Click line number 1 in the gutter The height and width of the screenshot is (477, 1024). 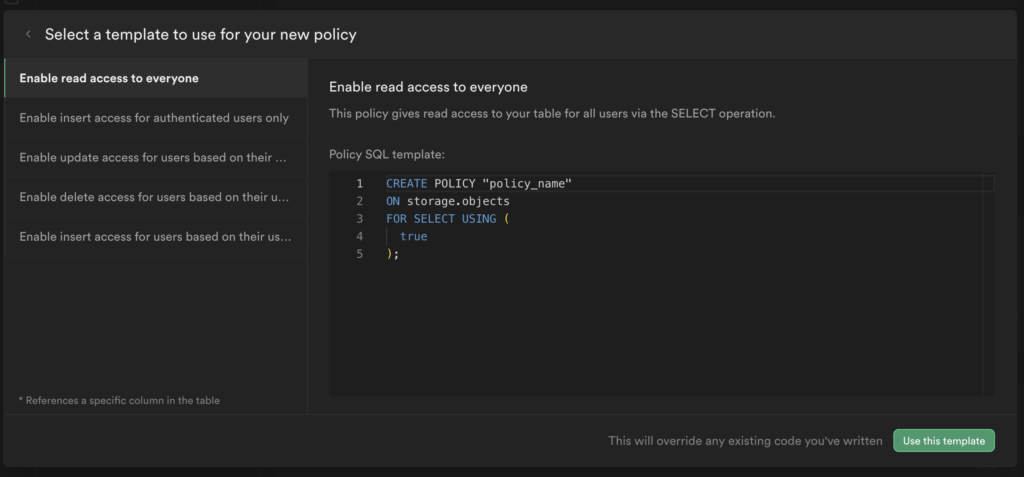(359, 184)
